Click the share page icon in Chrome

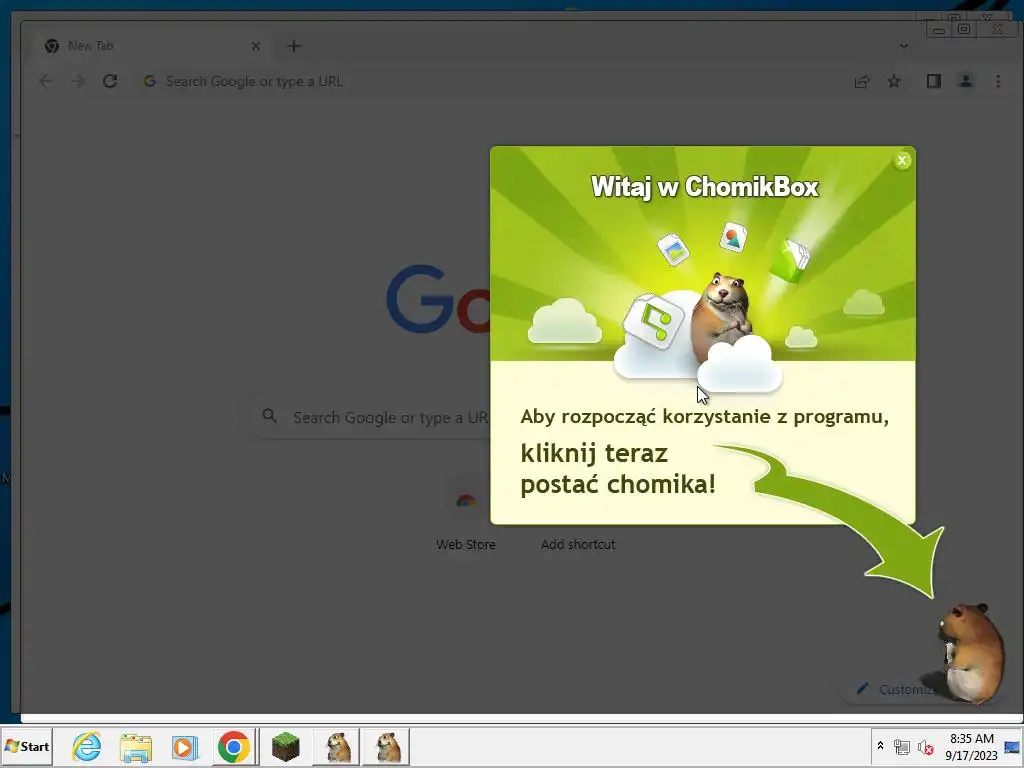coord(862,82)
